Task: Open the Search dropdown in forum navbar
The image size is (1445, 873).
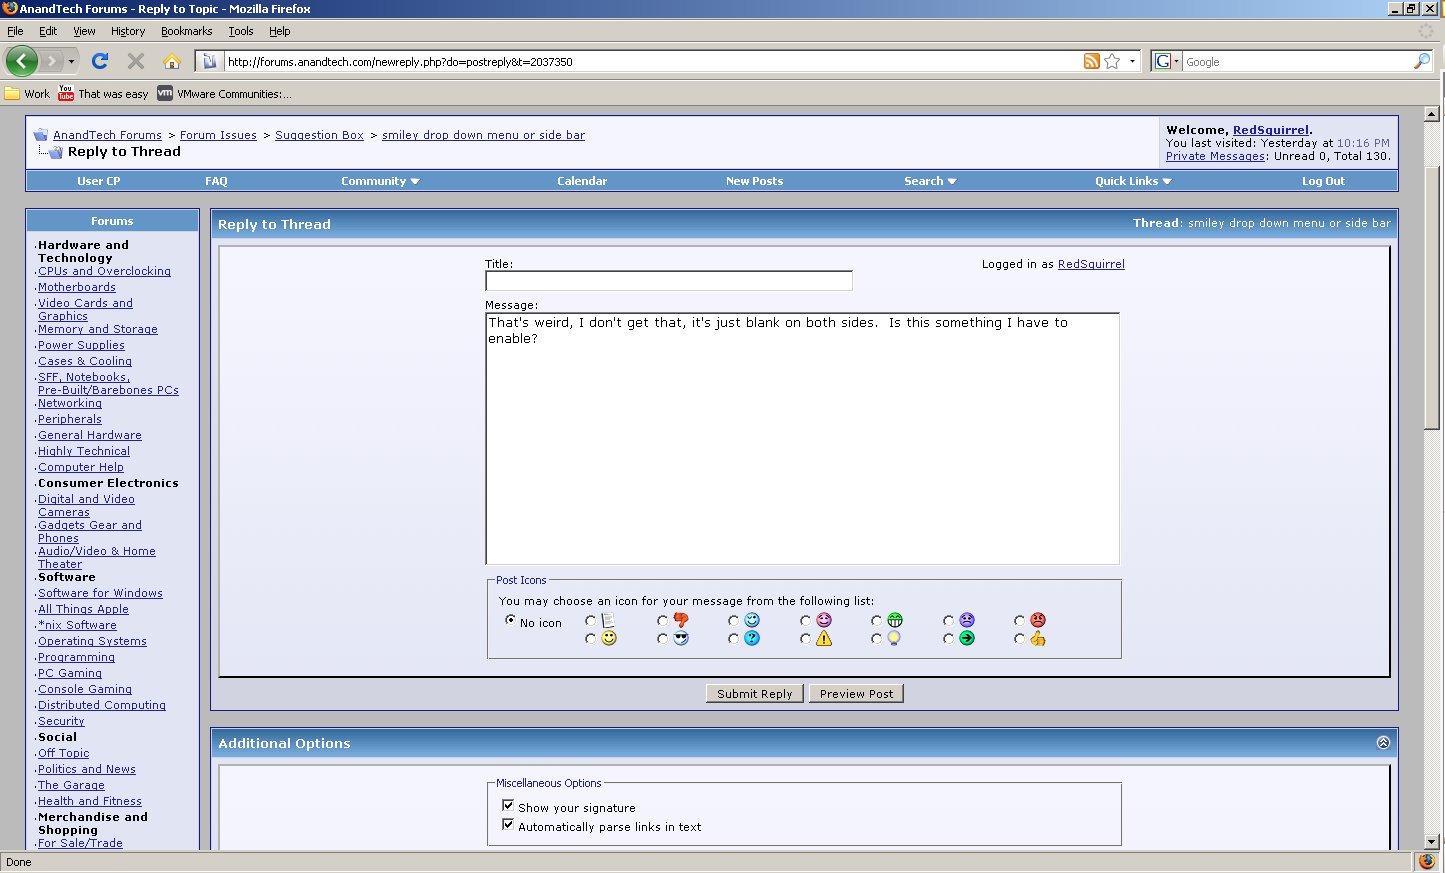Action: pos(930,181)
